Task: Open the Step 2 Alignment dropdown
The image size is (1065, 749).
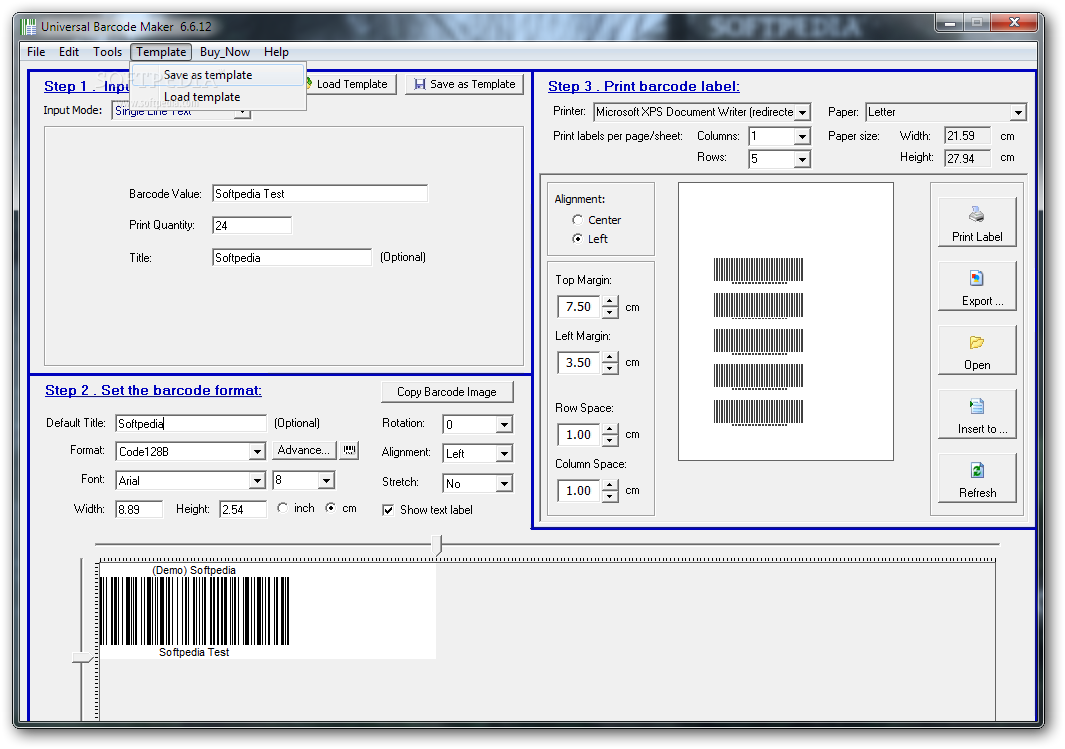Action: [503, 454]
